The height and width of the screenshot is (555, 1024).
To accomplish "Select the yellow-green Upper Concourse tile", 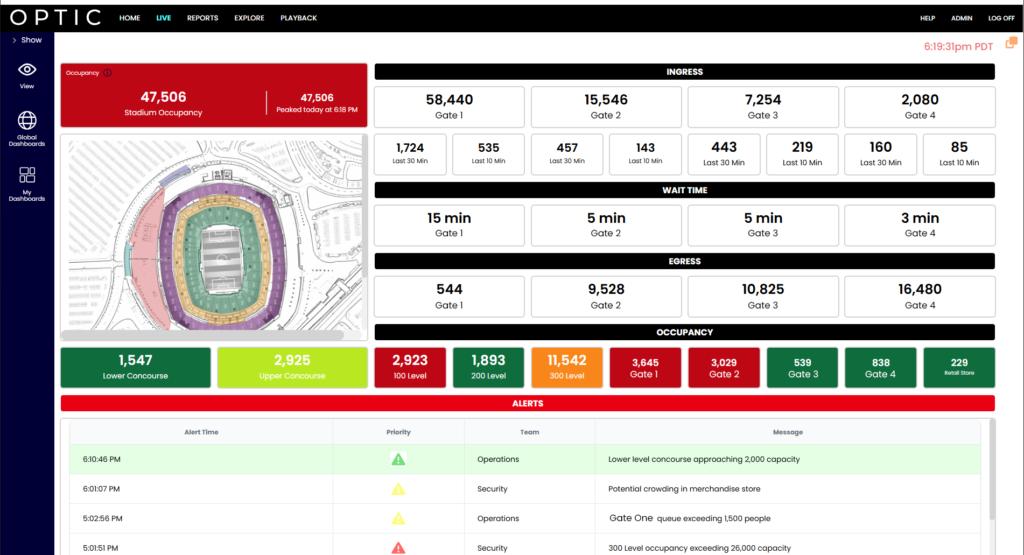I will click(293, 368).
